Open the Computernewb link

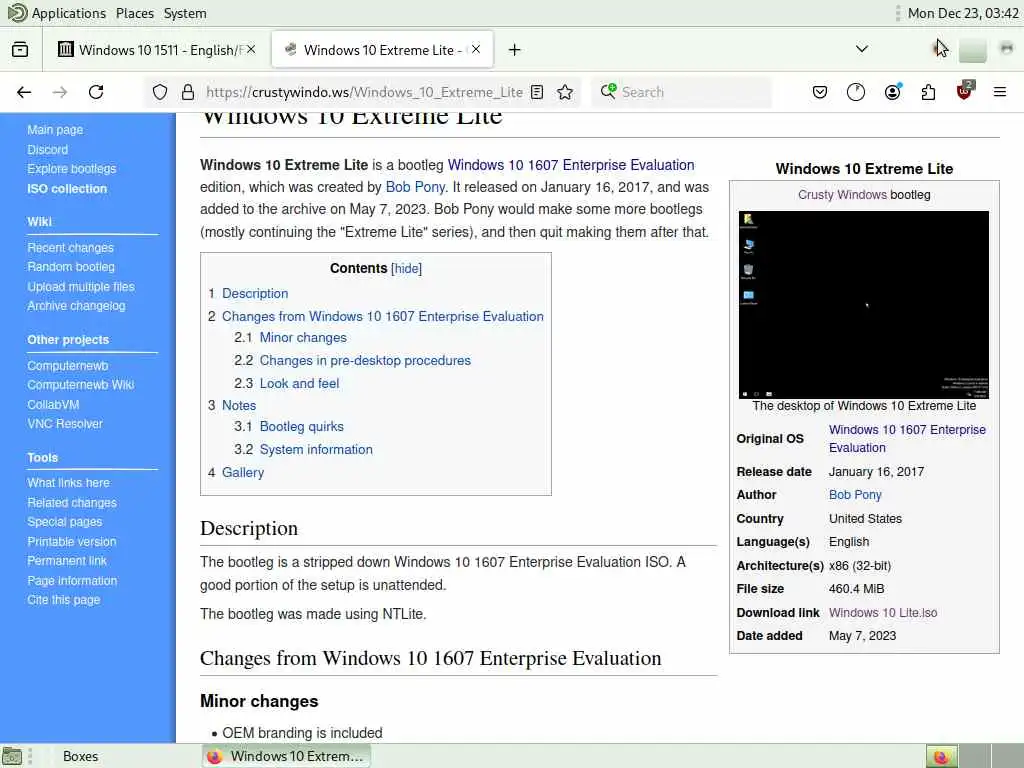(68, 366)
